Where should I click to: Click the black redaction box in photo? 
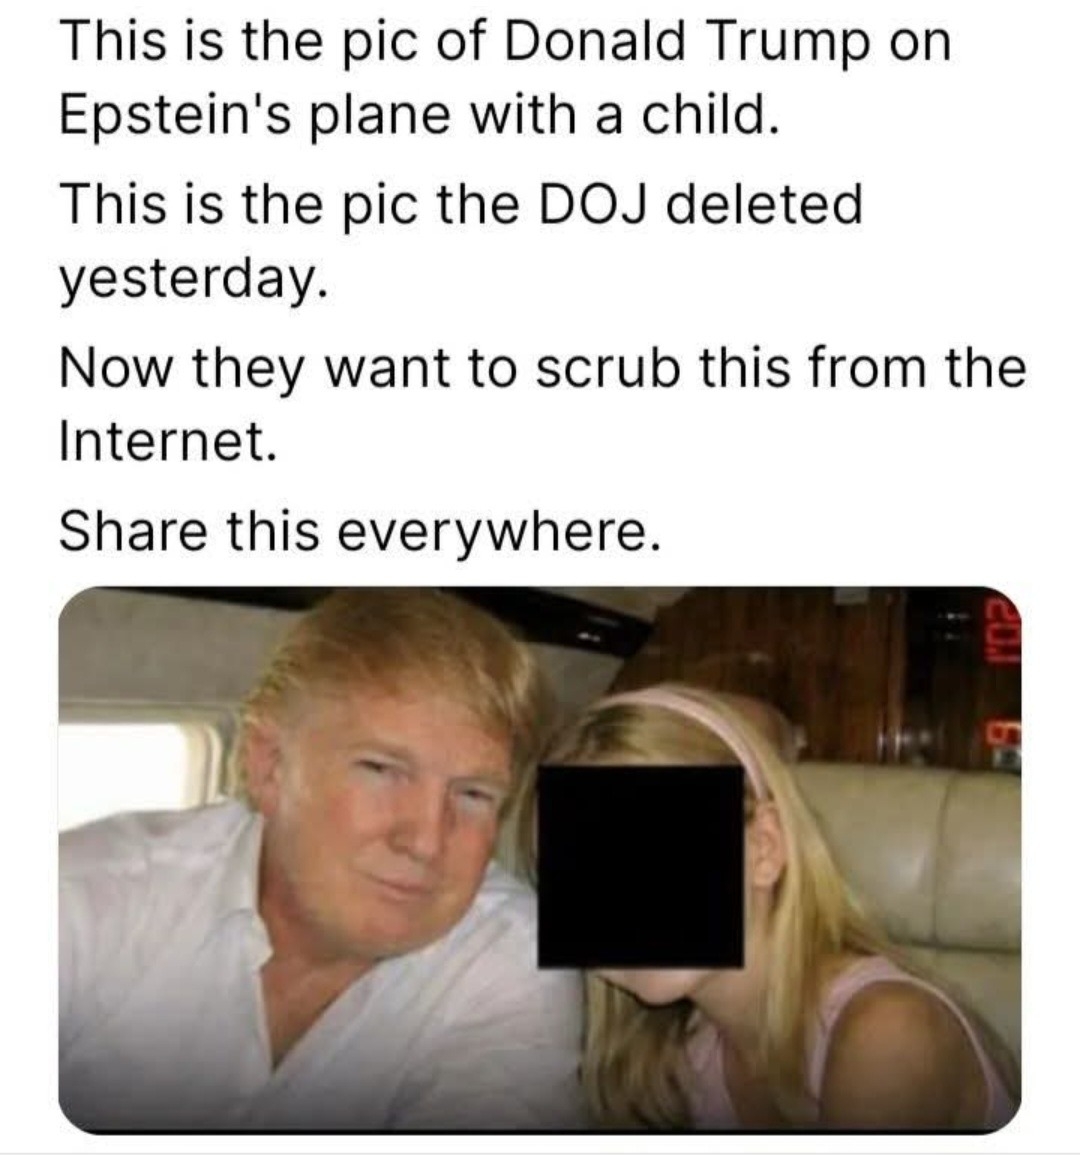tap(641, 866)
